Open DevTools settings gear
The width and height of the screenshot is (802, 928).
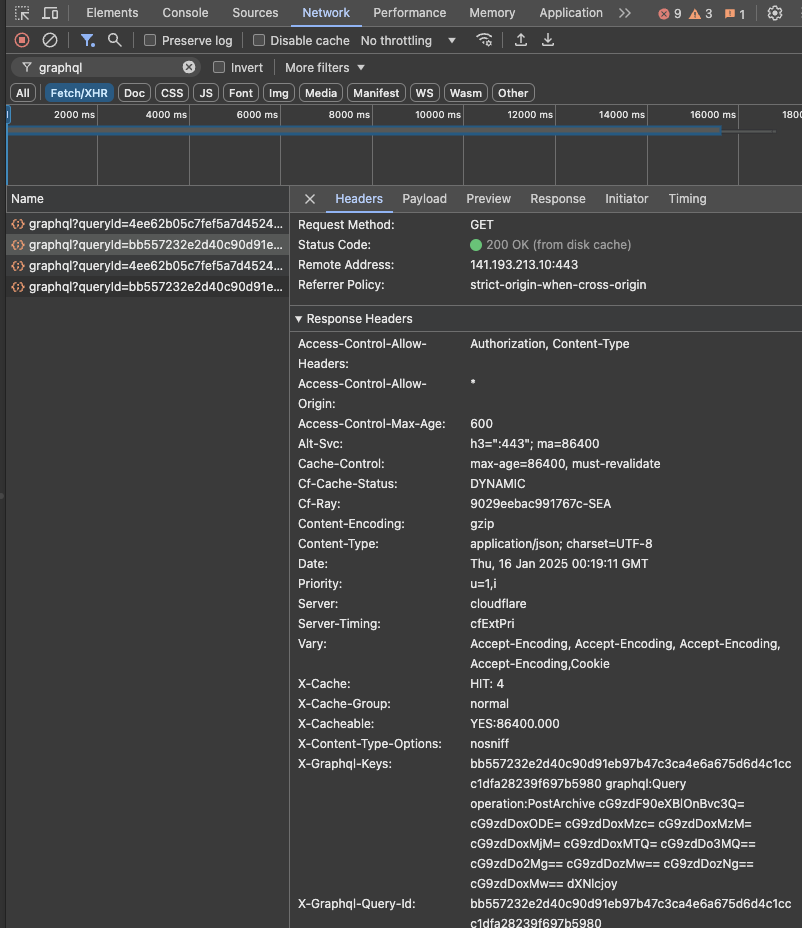(x=774, y=12)
